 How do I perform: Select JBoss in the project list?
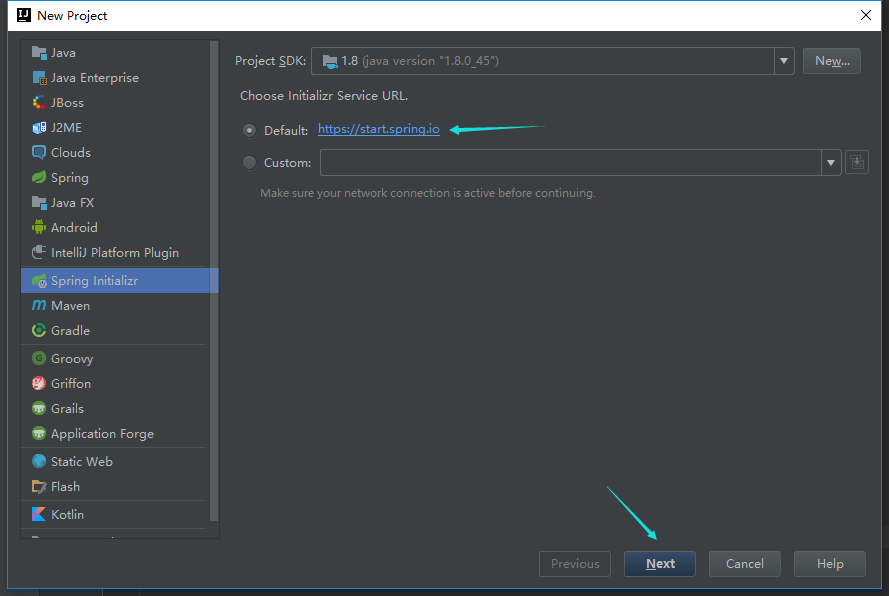coord(114,103)
